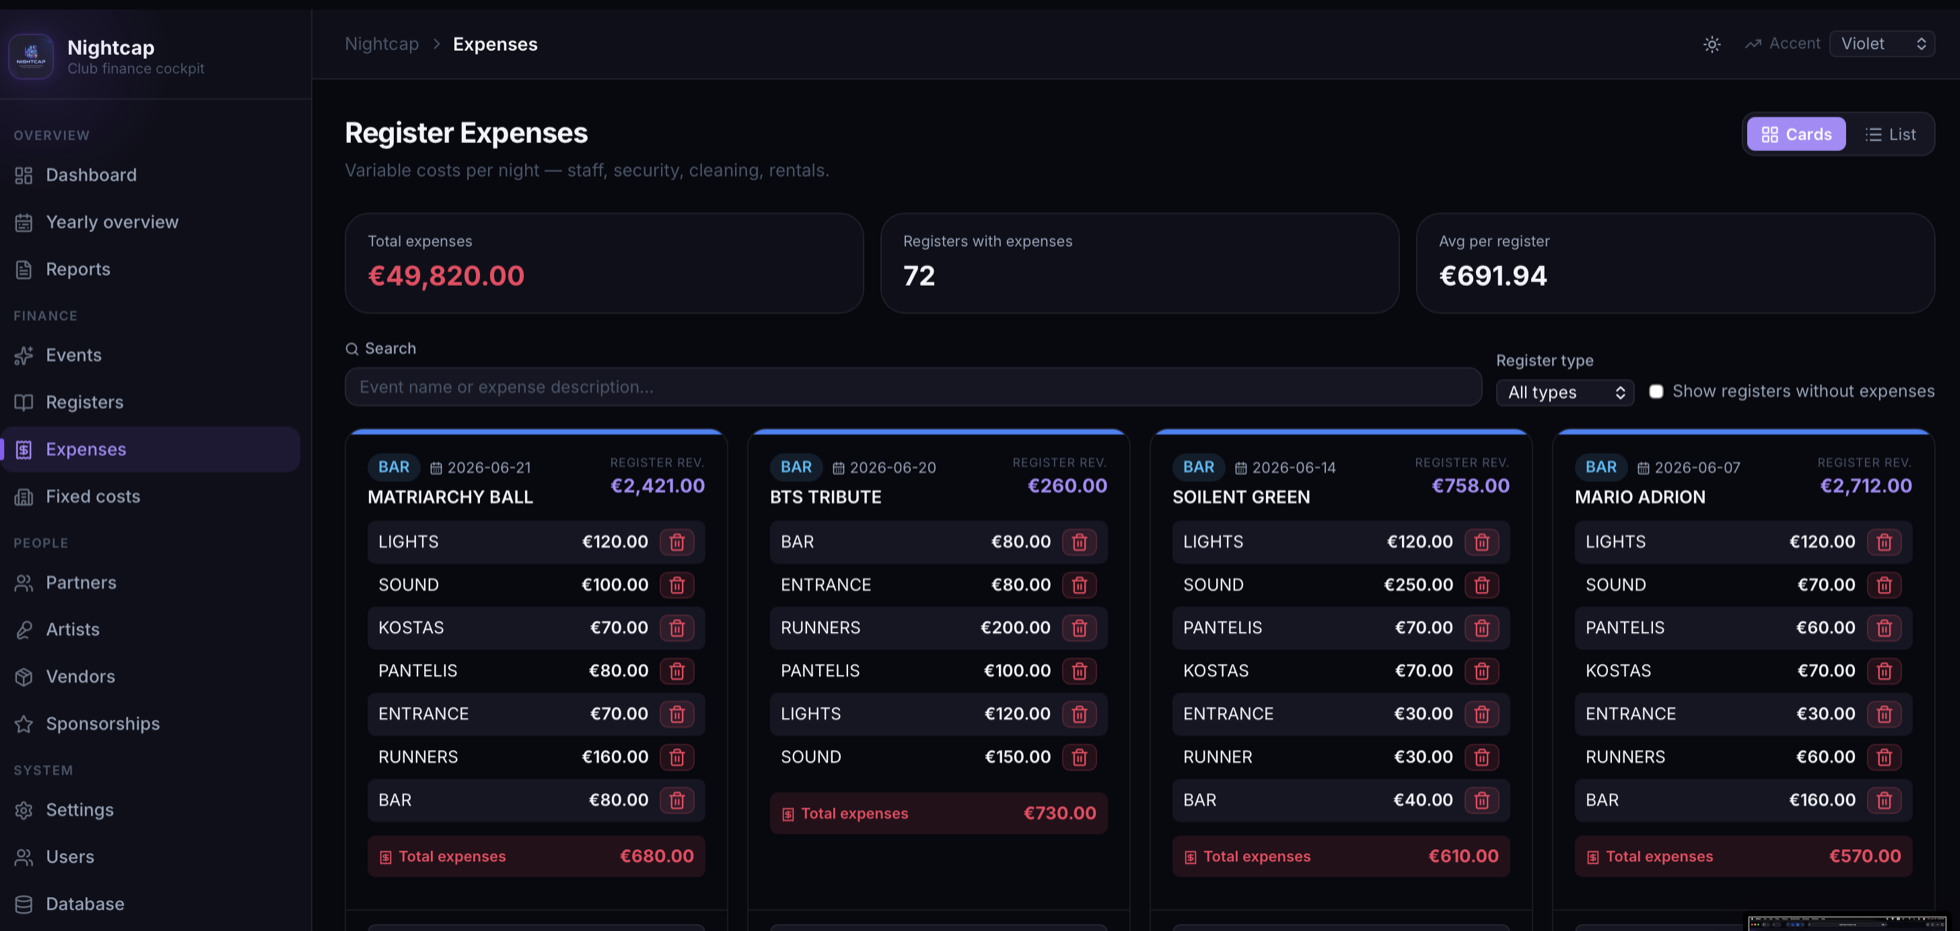Delete BAR expense in Mario Adrion card
Viewport: 1960px width, 931px height.
point(1884,800)
